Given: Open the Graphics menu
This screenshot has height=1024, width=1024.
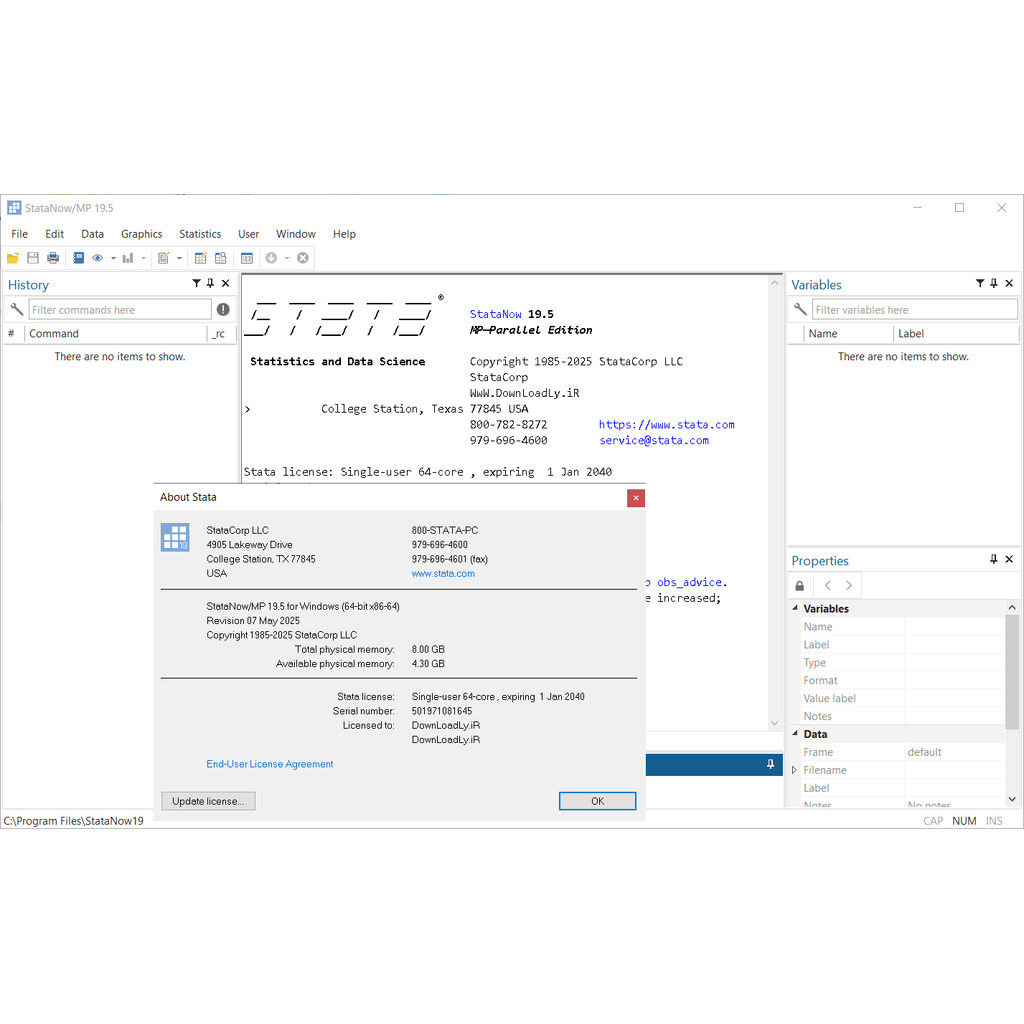Looking at the screenshot, I should point(141,234).
